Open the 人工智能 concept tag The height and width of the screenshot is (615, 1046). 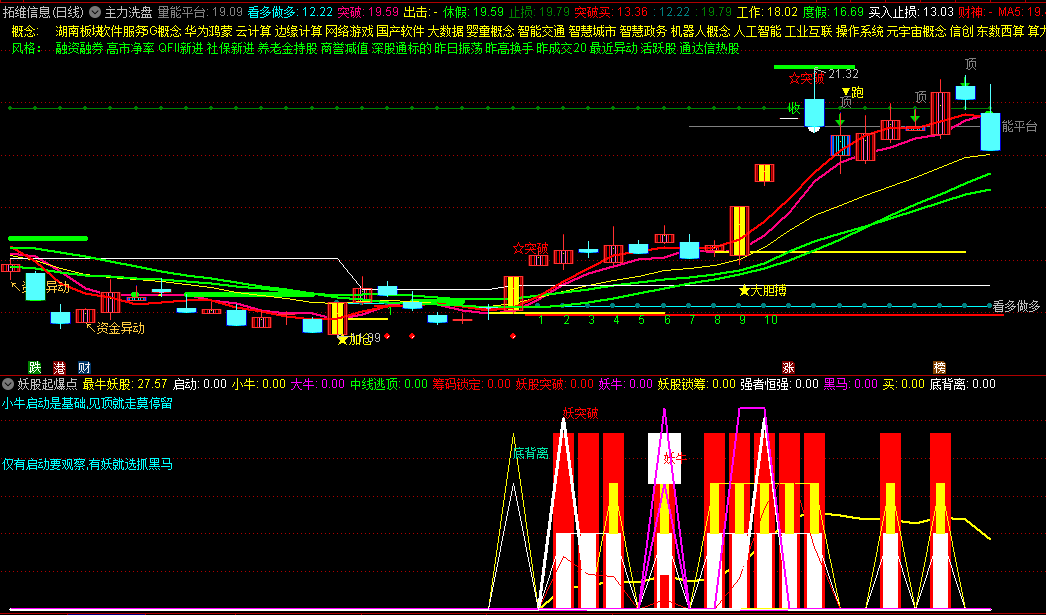coord(758,31)
